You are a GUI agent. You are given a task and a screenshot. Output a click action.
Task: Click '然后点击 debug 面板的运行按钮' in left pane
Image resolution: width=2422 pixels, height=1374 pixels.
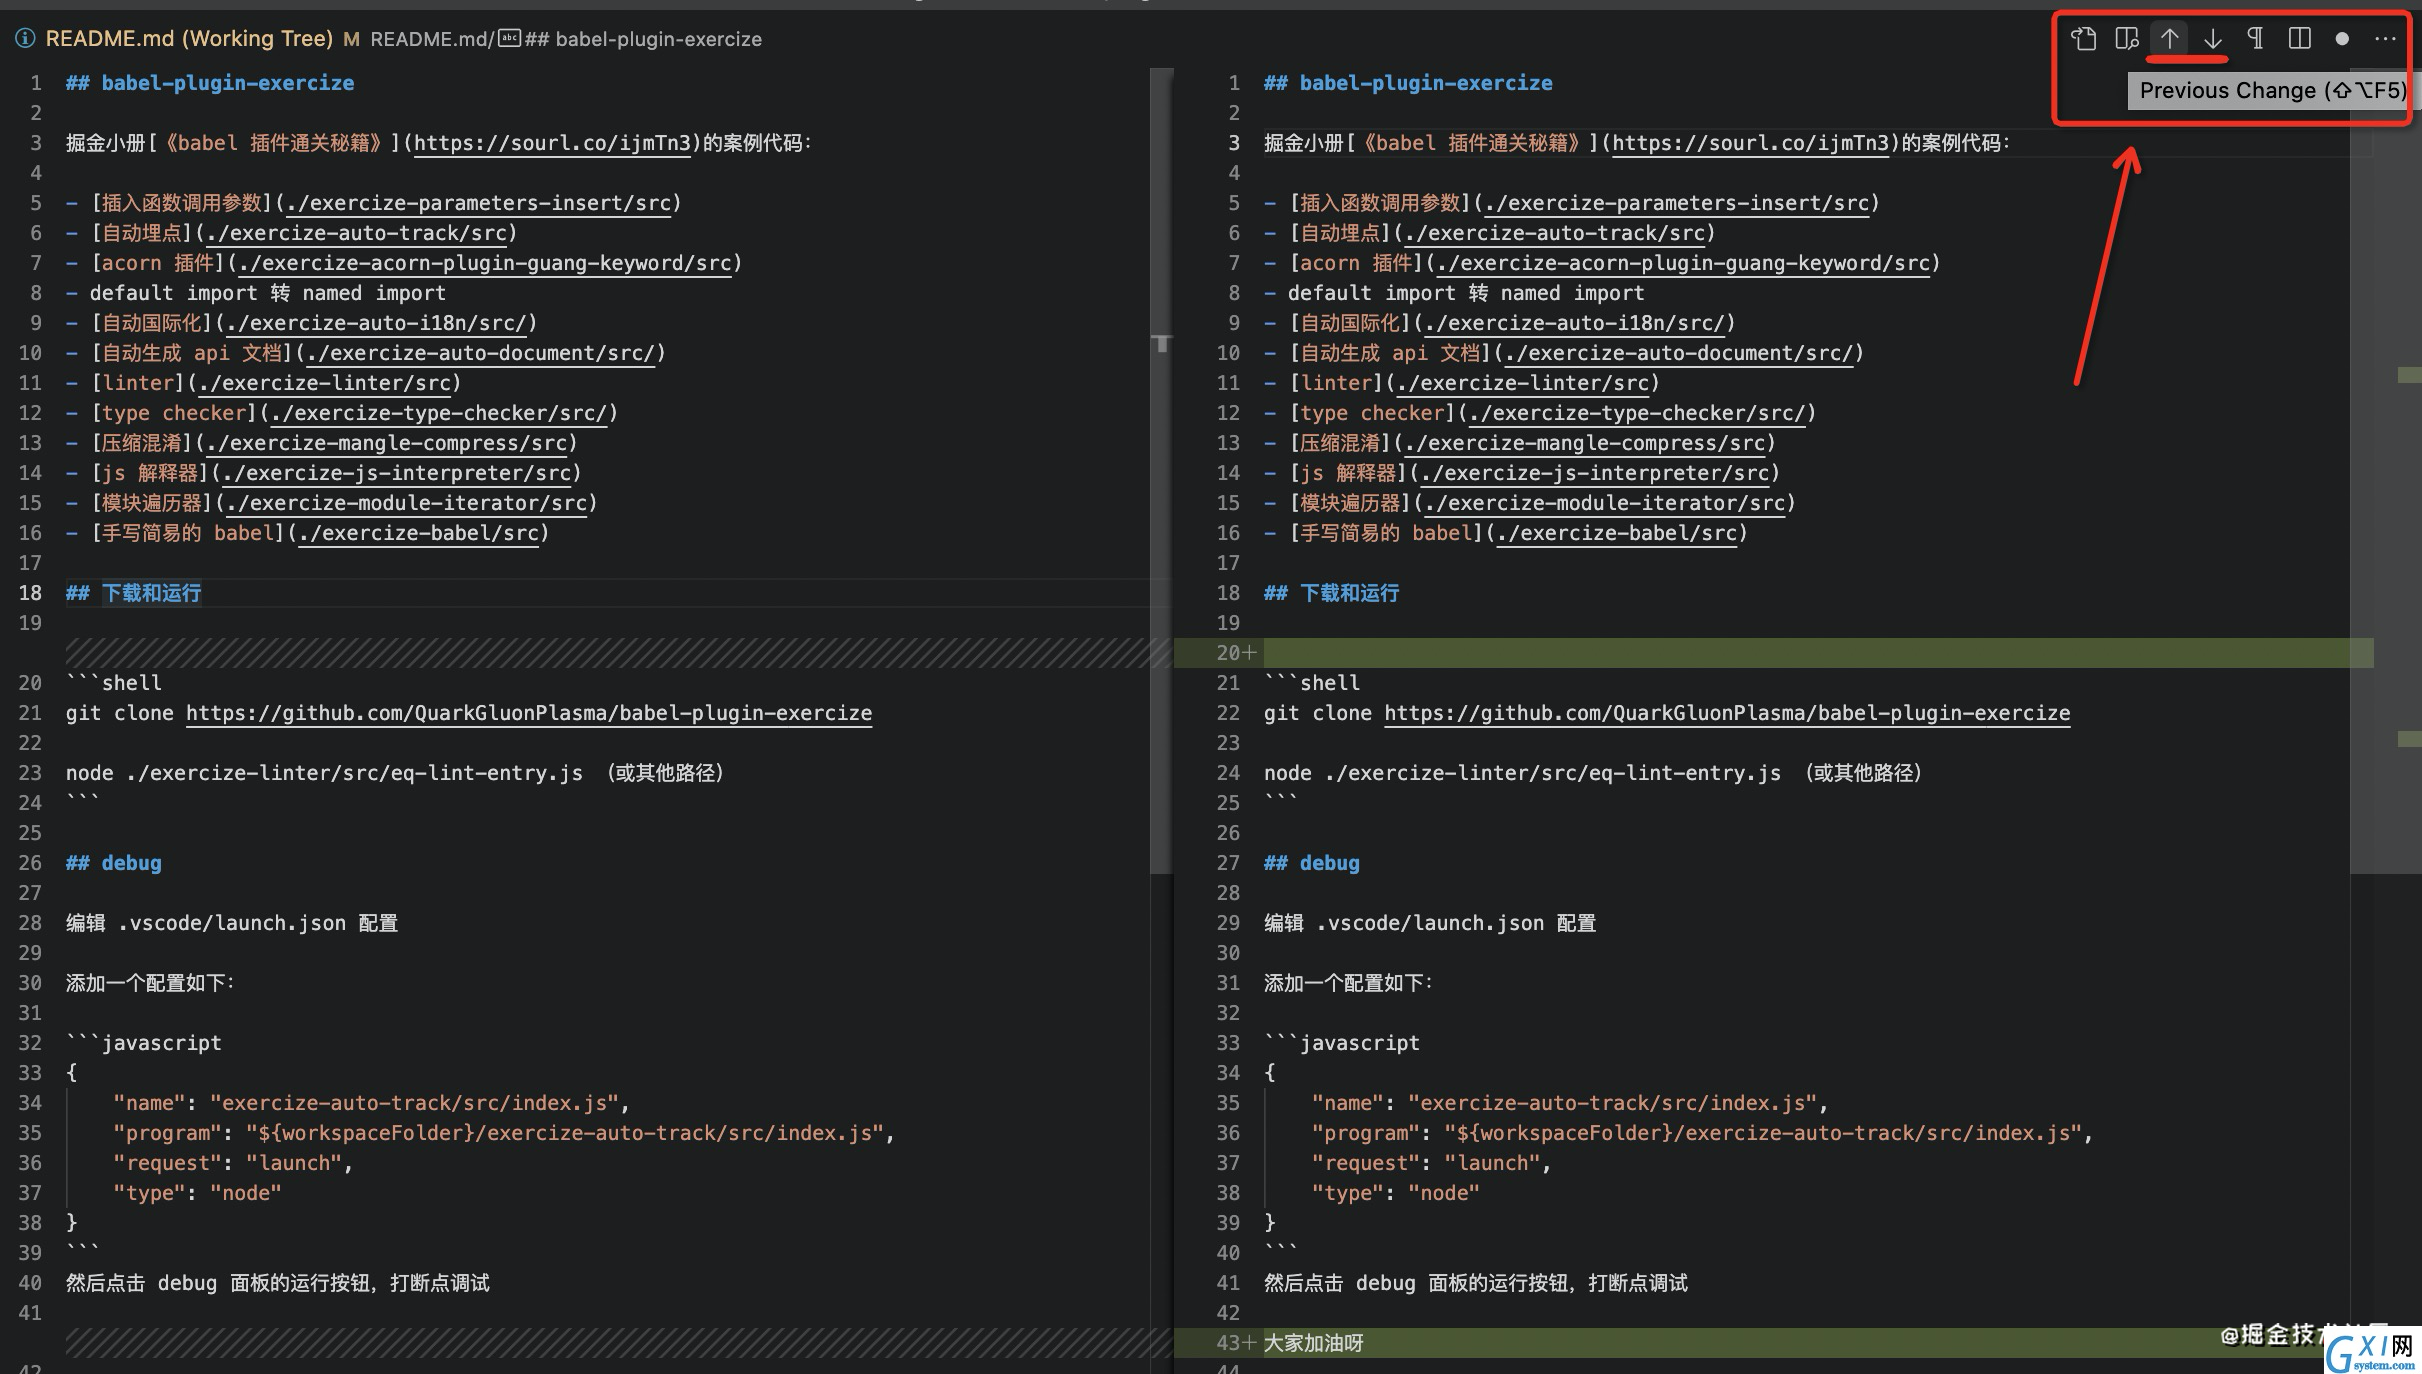point(216,1283)
